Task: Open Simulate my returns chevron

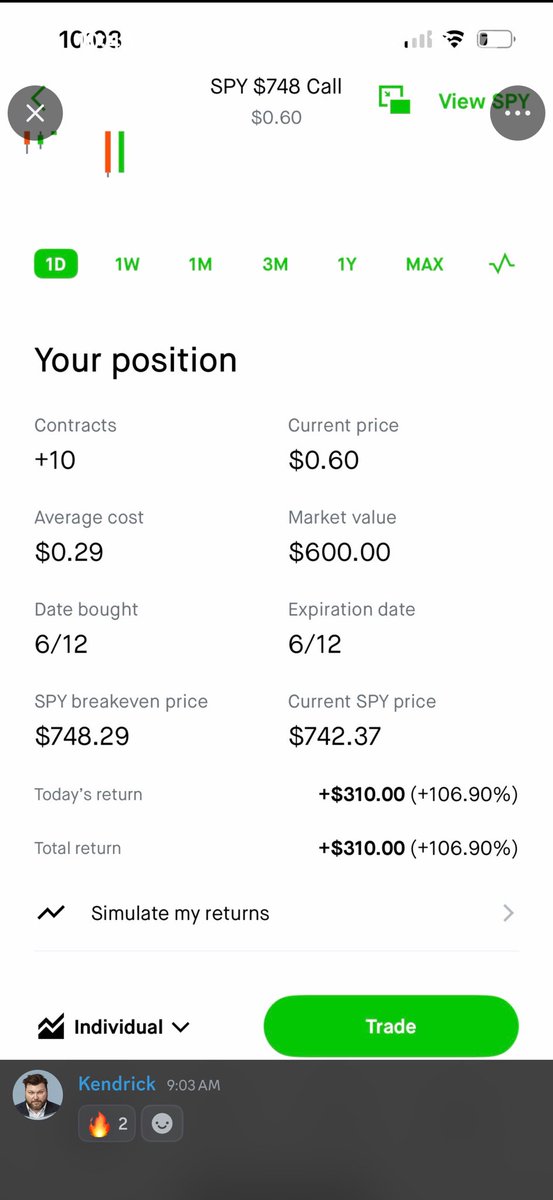Action: (x=508, y=913)
